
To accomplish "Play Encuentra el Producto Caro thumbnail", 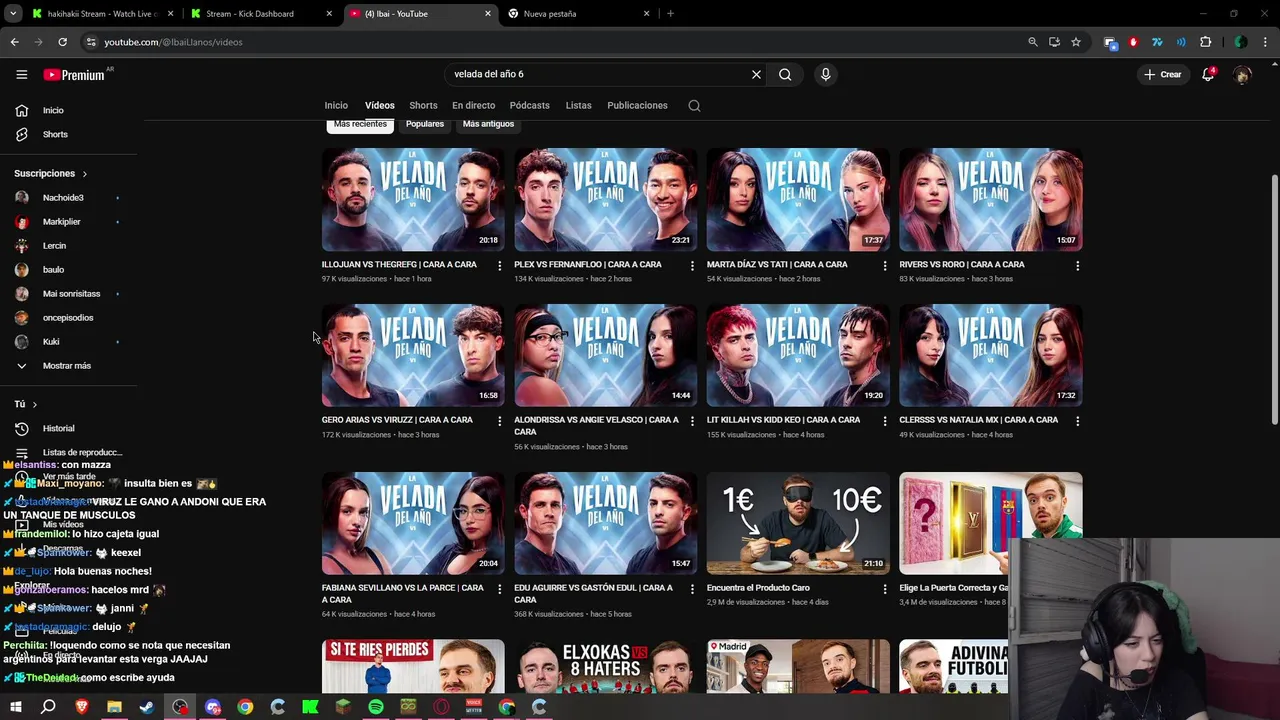I will click(798, 523).
